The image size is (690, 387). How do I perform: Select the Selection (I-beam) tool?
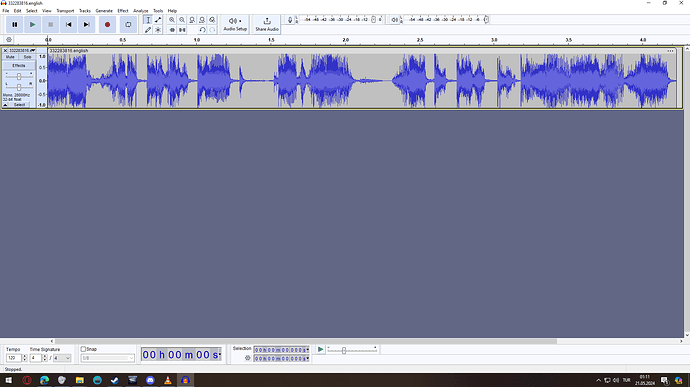tap(148, 20)
